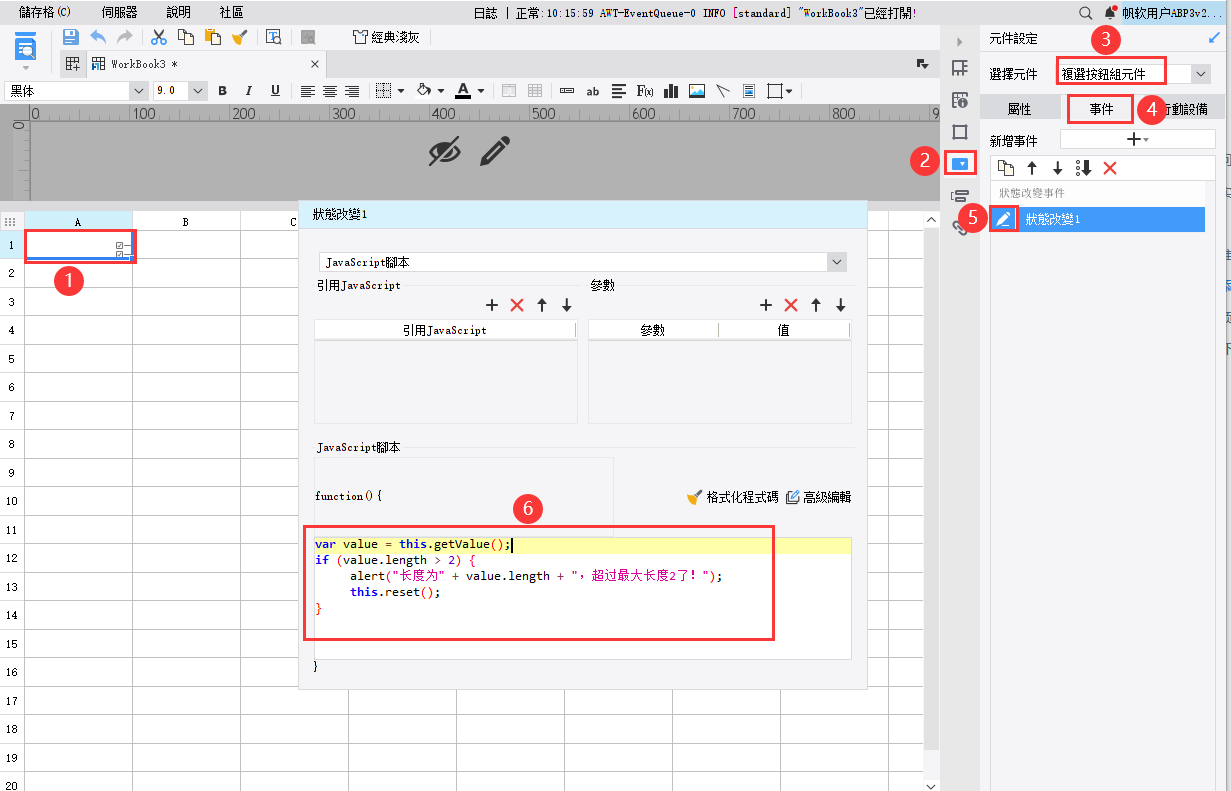Image resolution: width=1231 pixels, height=791 pixels.
Task: Open widget settings icon in side strip
Action: coord(960,163)
